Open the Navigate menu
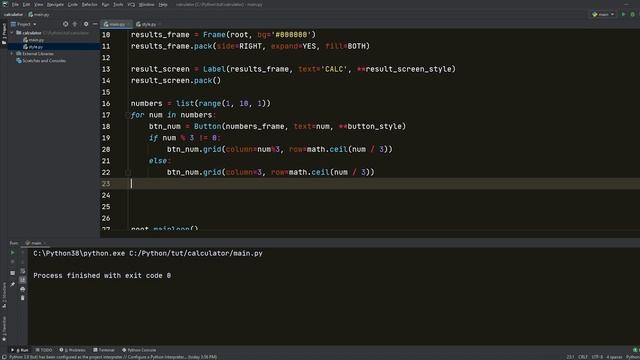Screen dimensions: 640x360 (x=55, y=4)
